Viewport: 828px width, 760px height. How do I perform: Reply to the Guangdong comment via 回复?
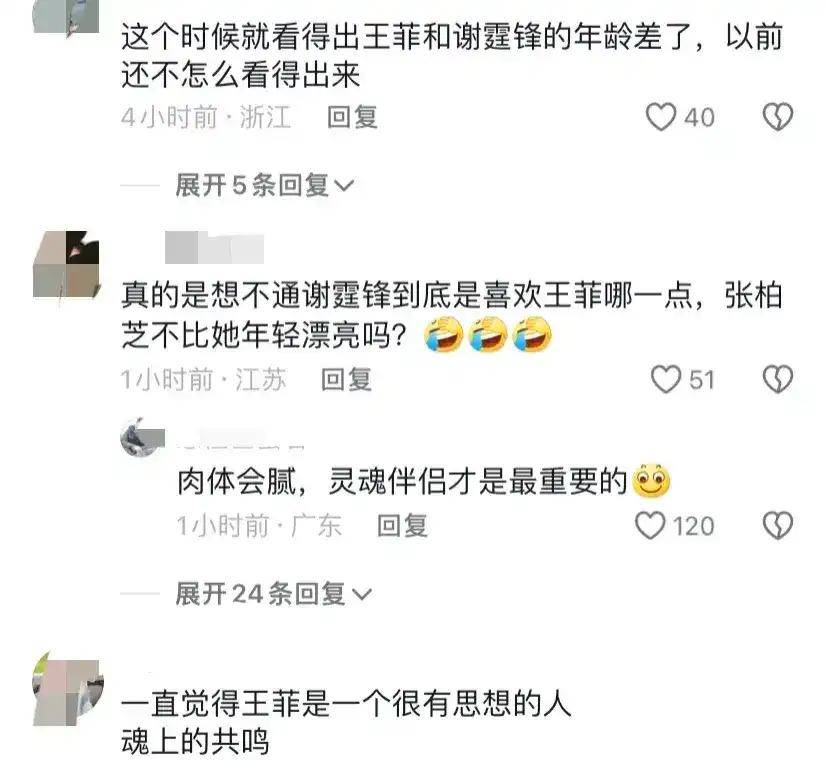402,526
